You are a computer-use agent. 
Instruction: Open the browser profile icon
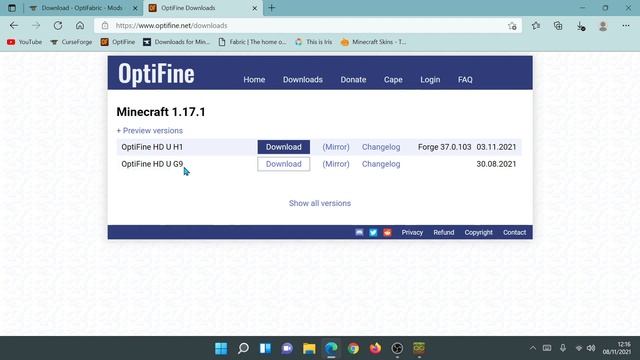(603, 26)
